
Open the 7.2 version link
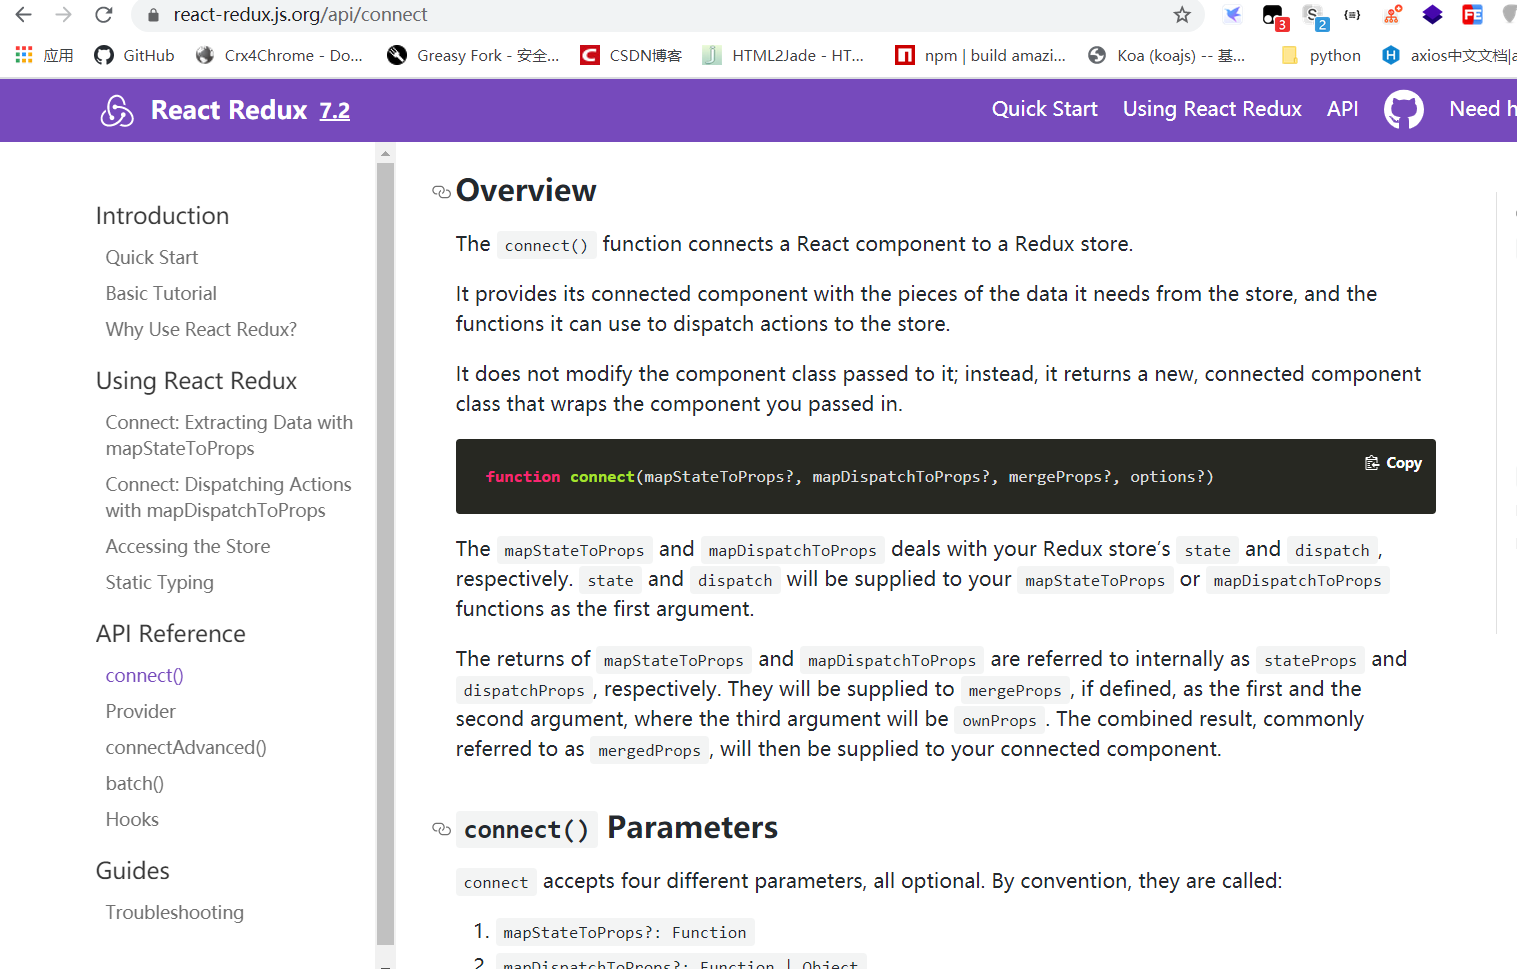click(335, 111)
